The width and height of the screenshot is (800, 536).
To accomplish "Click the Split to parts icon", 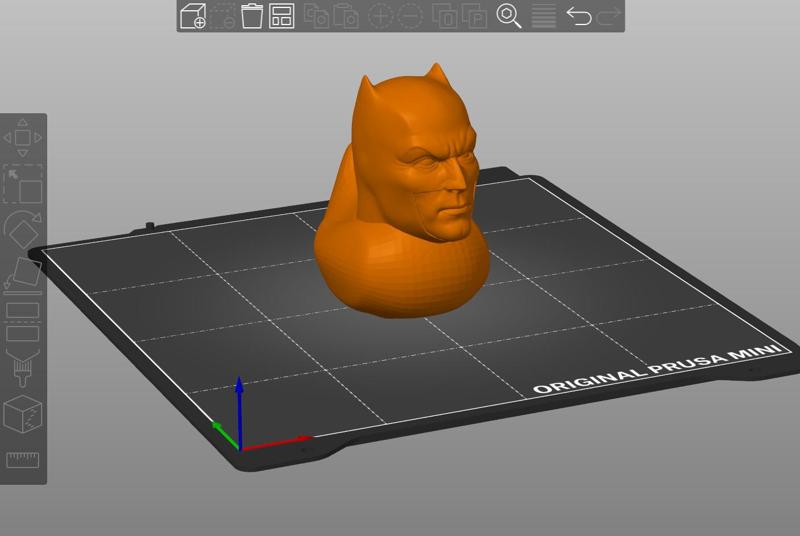I will tap(474, 16).
